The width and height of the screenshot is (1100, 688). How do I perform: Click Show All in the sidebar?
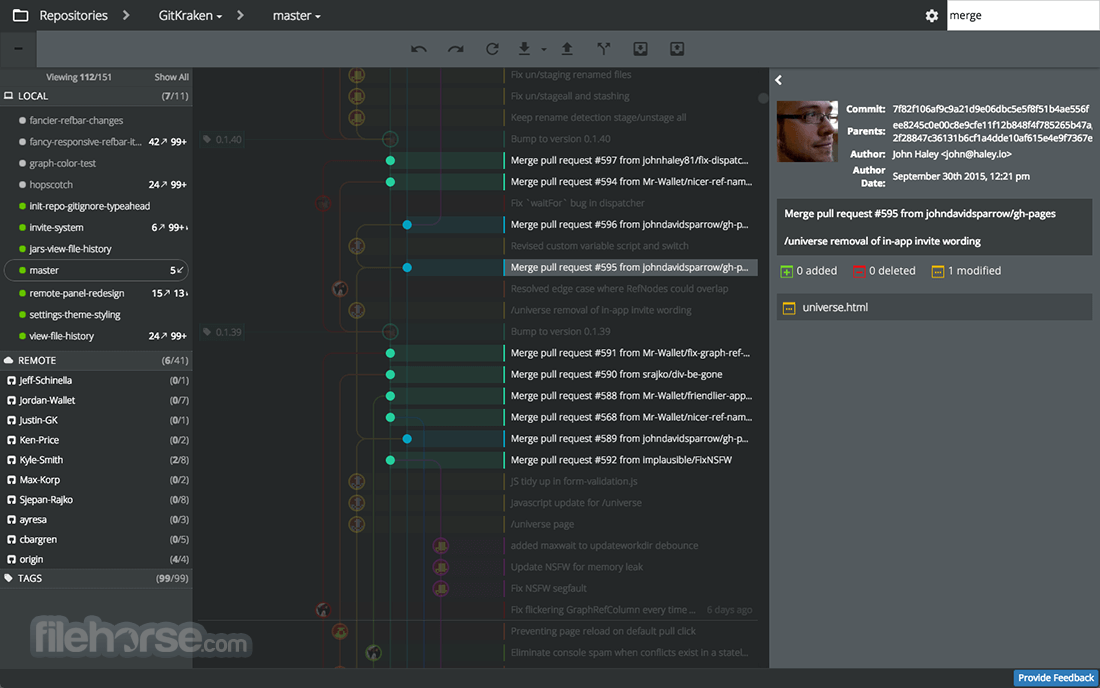(171, 77)
